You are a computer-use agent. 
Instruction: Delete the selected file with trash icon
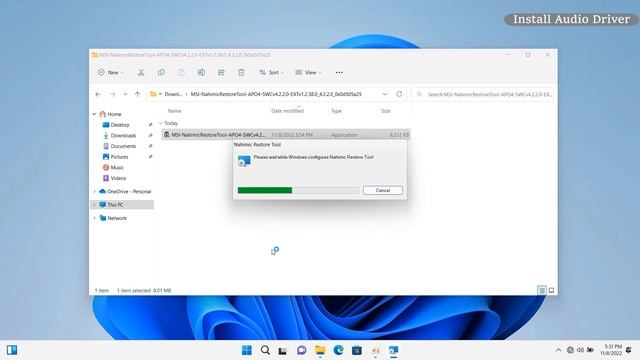[241, 72]
